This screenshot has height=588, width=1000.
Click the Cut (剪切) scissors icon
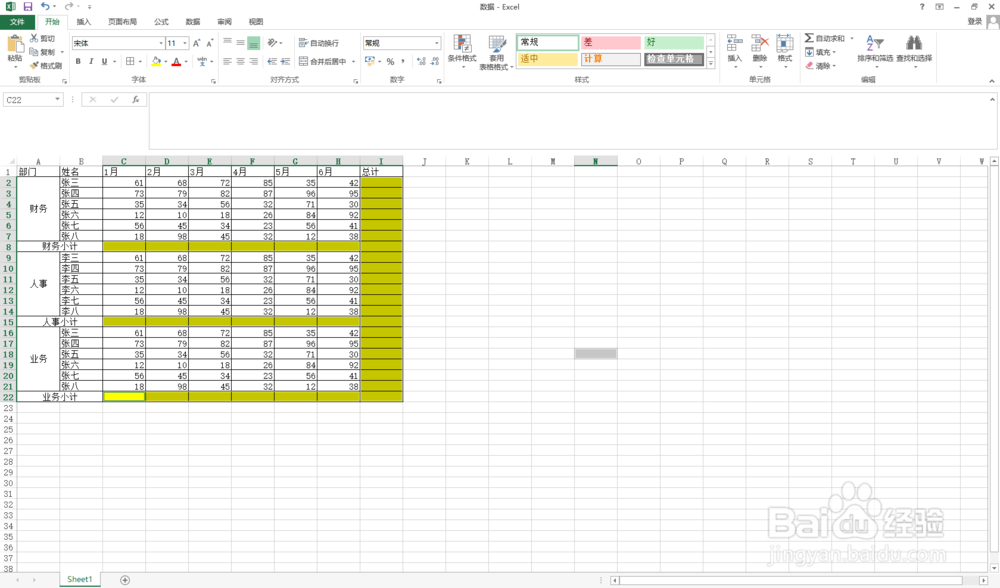pyautogui.click(x=34, y=38)
